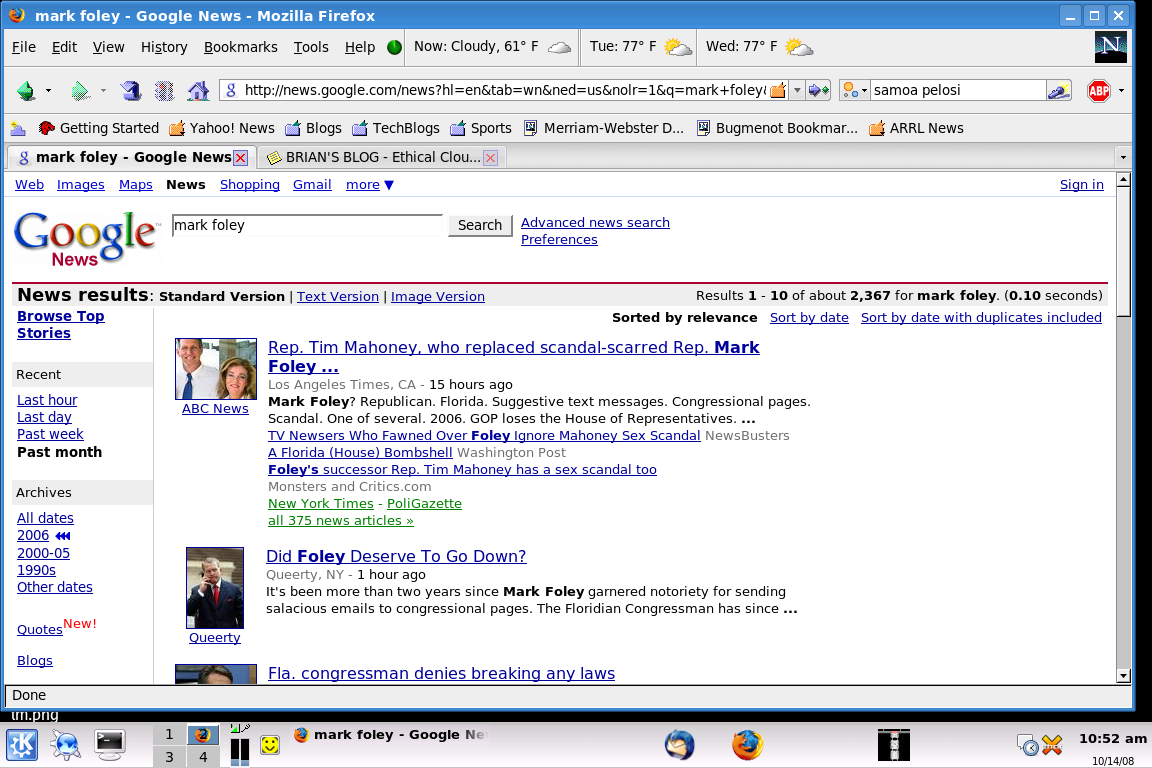Launch the Konsole terminal taskbar icon
The height and width of the screenshot is (768, 1152).
[x=109, y=745]
